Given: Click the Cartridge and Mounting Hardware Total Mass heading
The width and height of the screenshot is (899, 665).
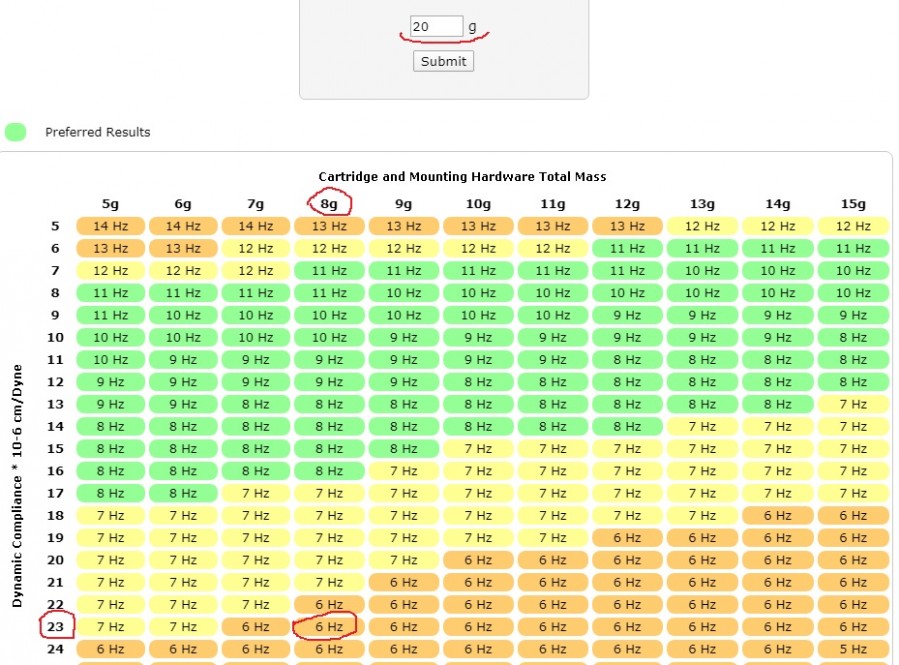Looking at the screenshot, I should [462, 177].
